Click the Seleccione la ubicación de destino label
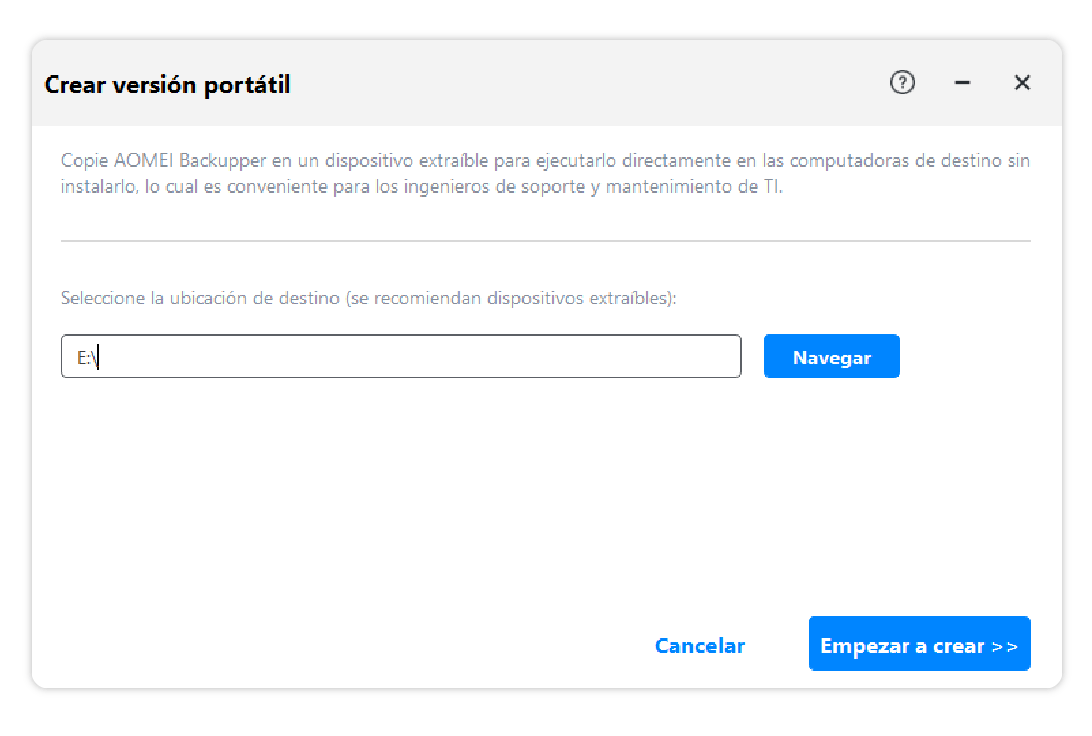This screenshot has width=1092, height=736. point(200,299)
